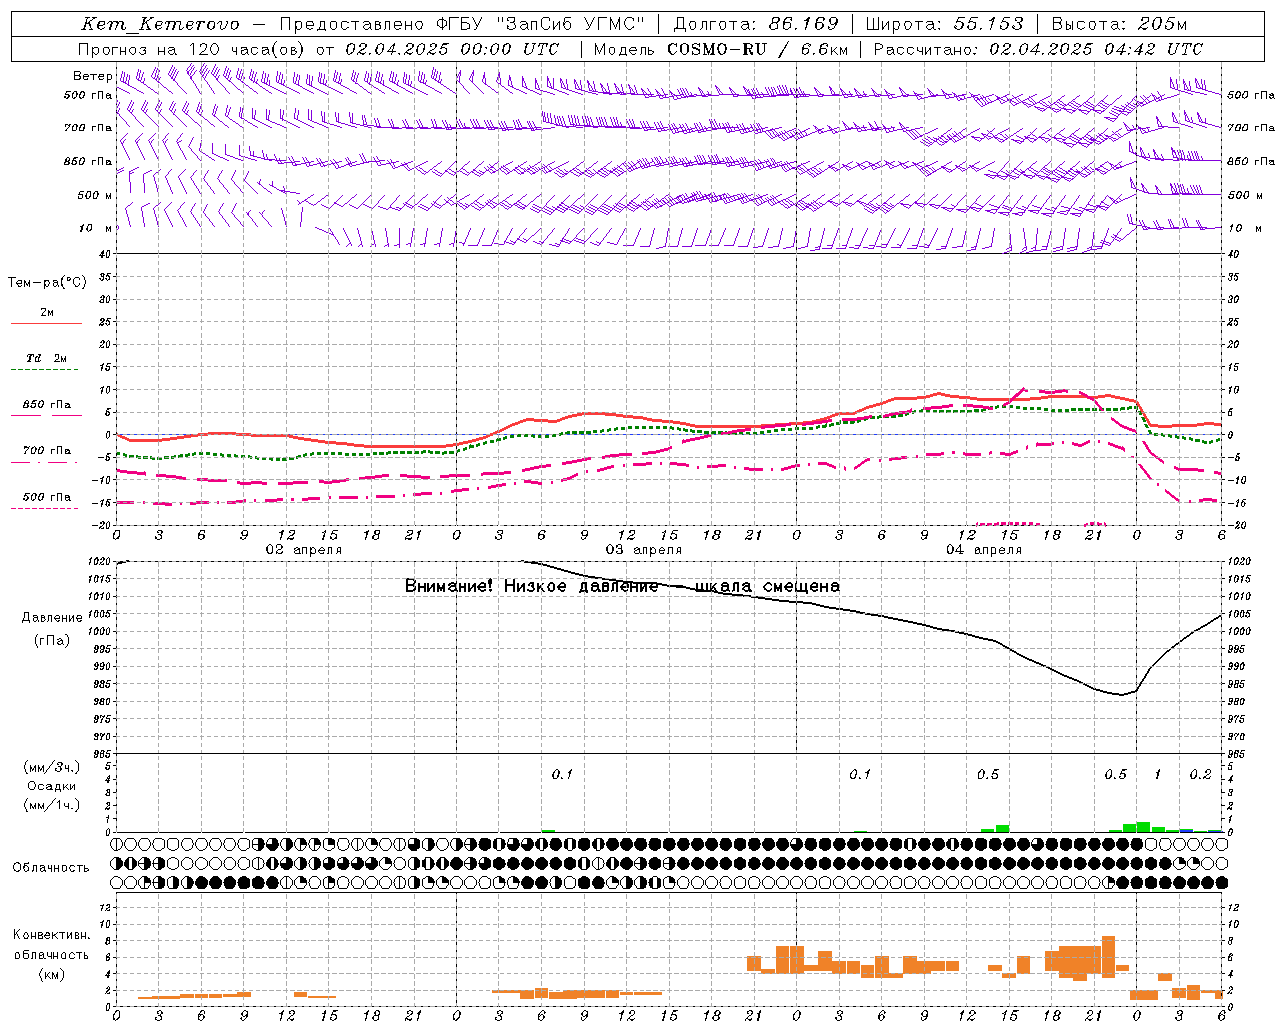Click the Td 2м legend entry
This screenshot has height=1024, width=1280.
click(47, 358)
